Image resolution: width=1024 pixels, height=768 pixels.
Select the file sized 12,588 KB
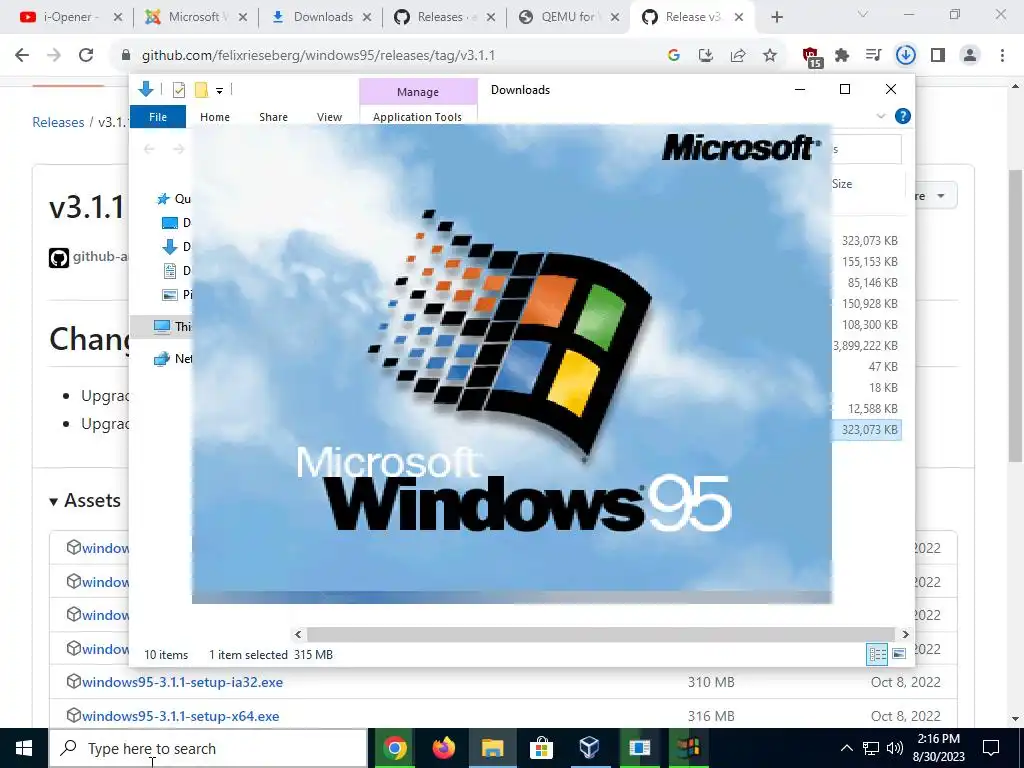872,409
